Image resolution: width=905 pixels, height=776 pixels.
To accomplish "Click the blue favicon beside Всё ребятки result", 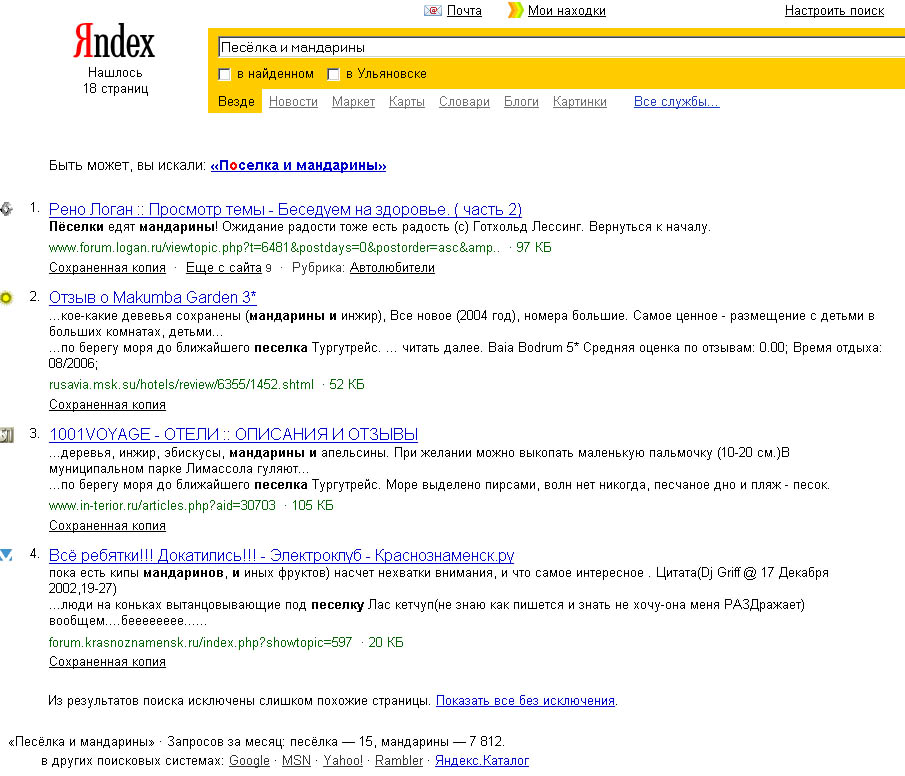I will pyautogui.click(x=6, y=555).
